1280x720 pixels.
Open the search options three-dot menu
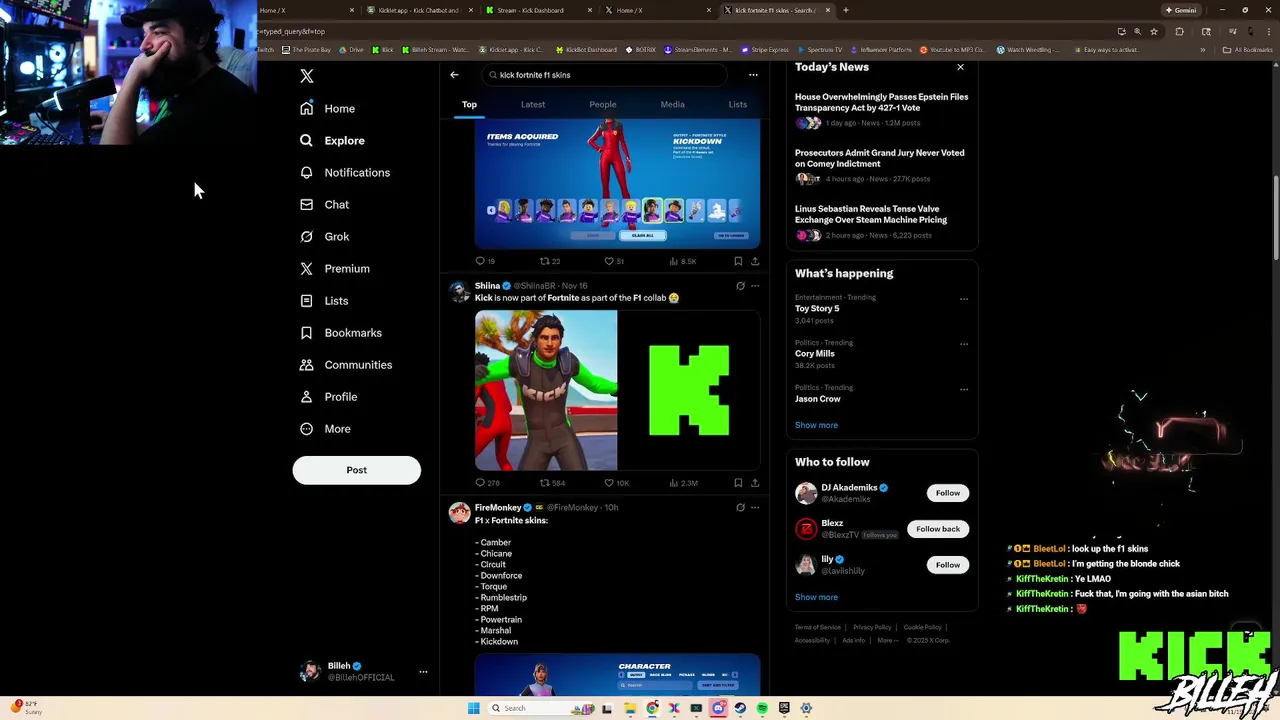click(753, 75)
